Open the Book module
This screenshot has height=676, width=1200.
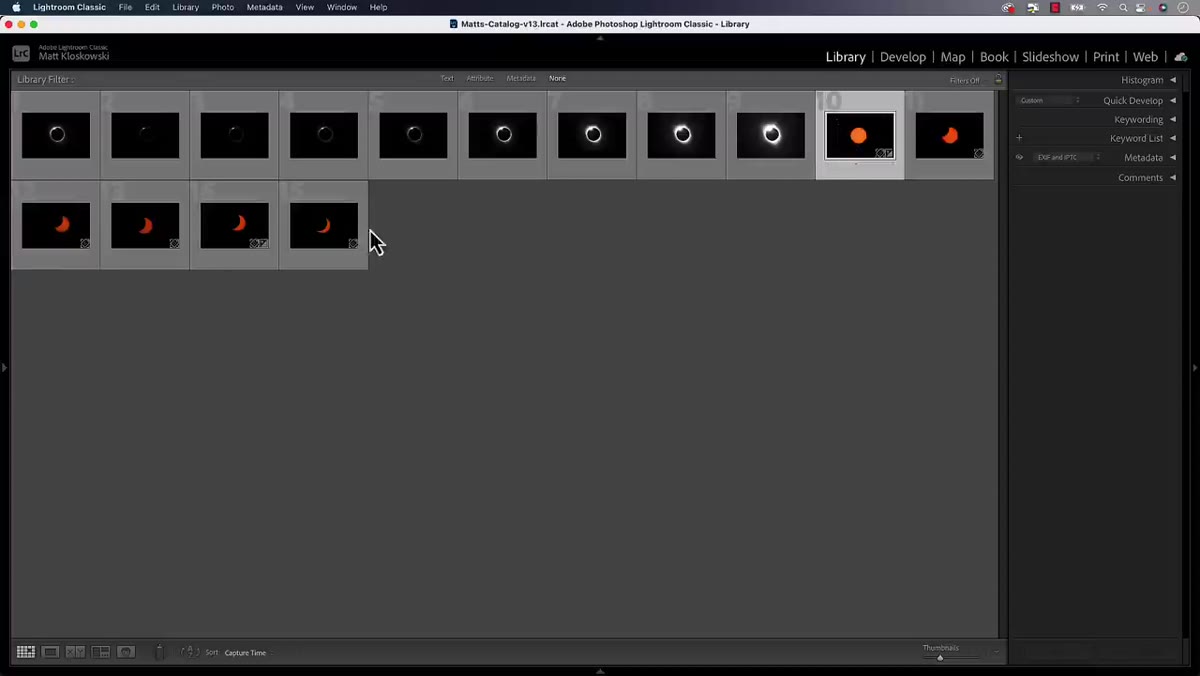pyautogui.click(x=994, y=57)
